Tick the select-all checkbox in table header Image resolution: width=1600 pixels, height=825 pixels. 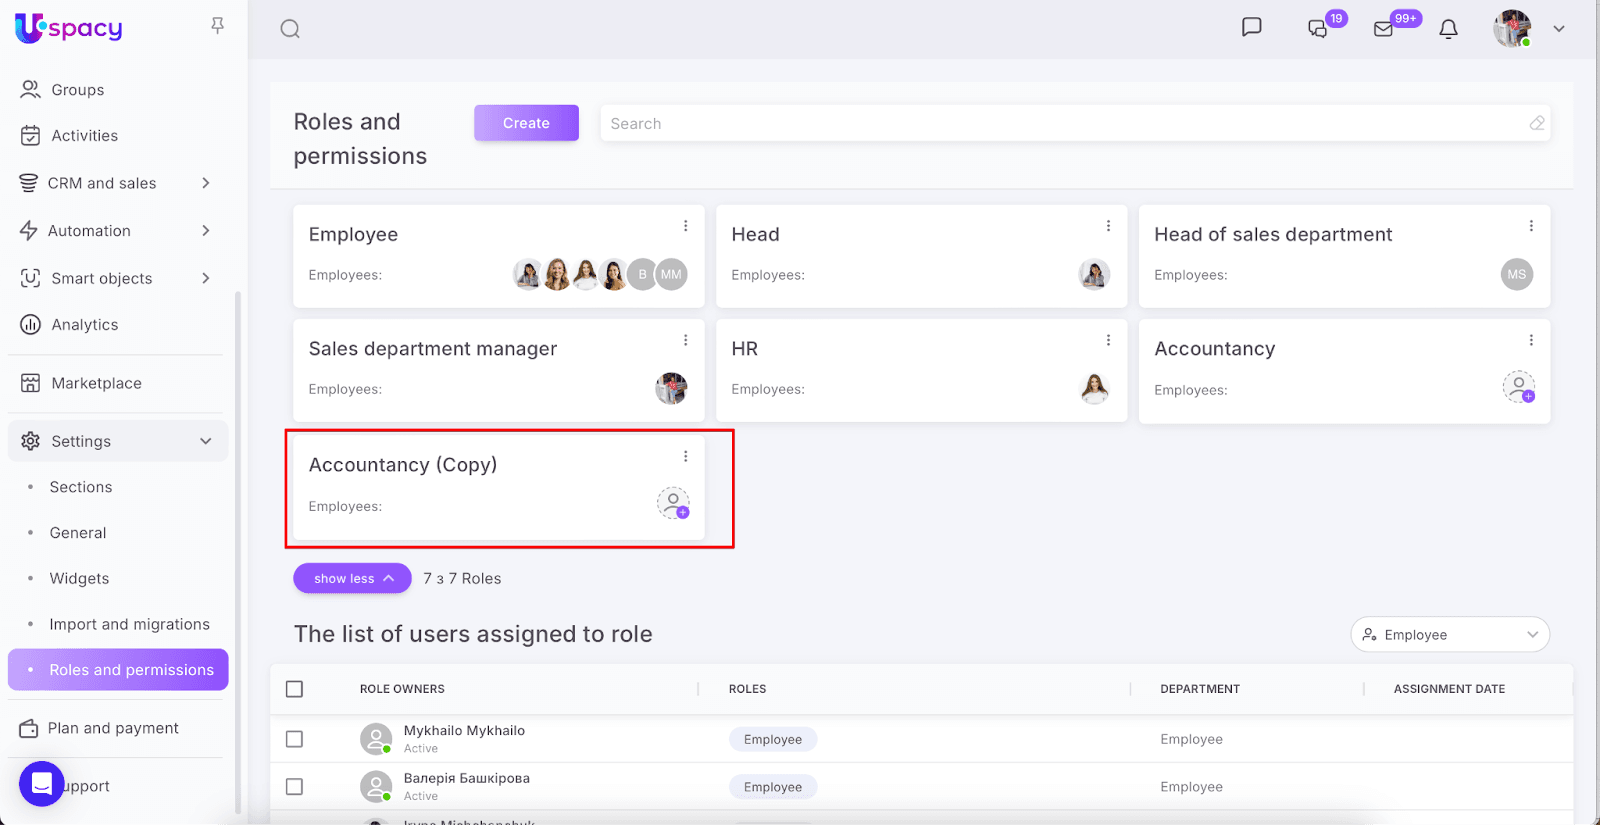(294, 689)
